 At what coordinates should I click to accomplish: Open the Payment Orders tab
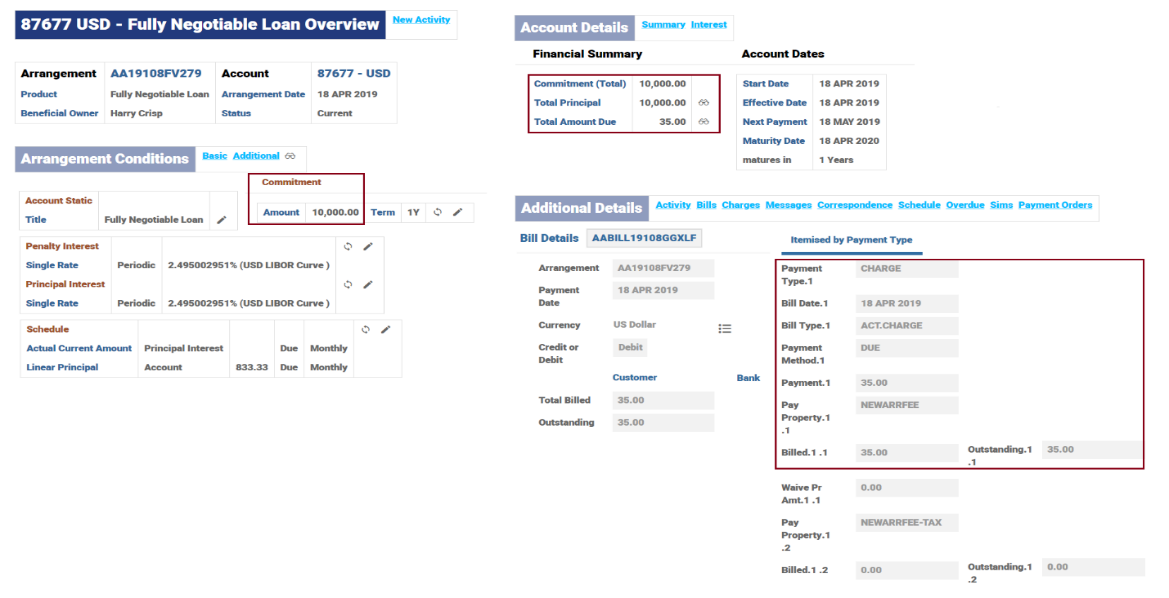tap(1055, 205)
